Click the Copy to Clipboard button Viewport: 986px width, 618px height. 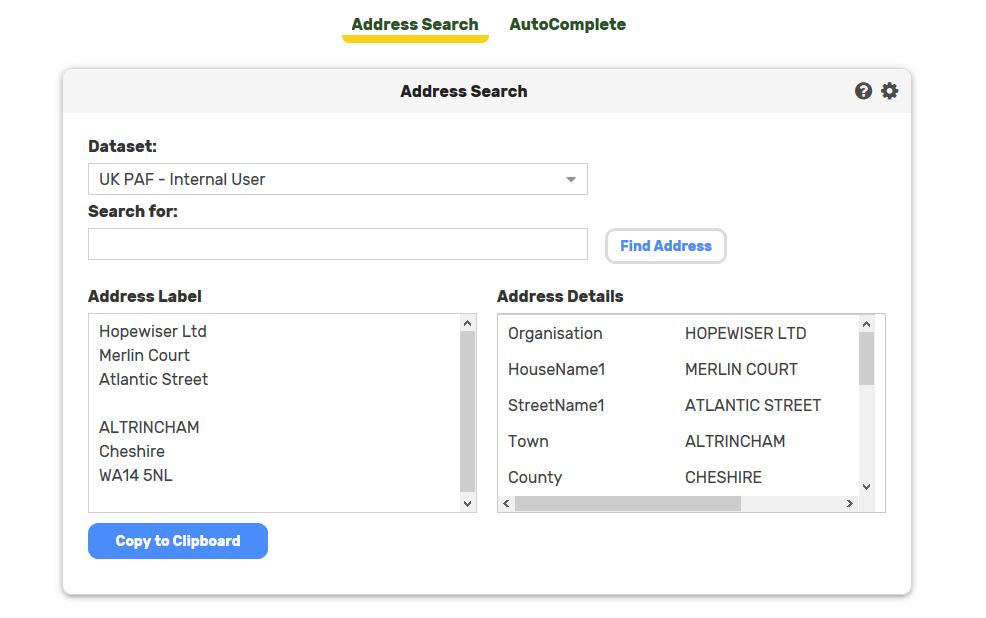178,541
